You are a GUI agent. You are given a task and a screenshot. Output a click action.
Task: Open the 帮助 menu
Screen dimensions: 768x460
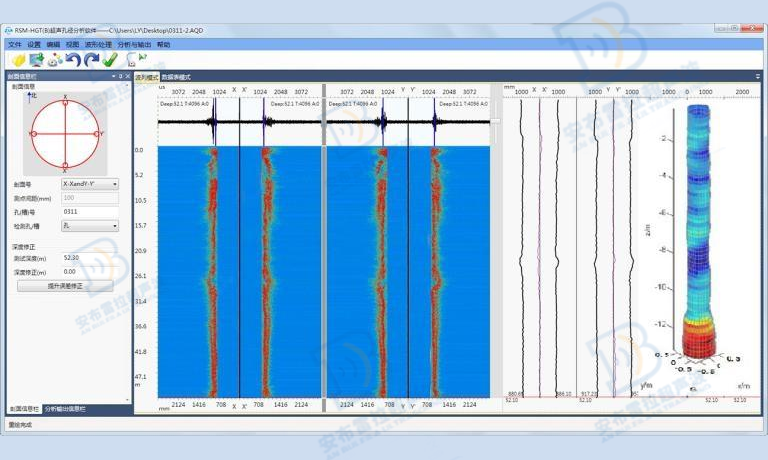(x=163, y=45)
